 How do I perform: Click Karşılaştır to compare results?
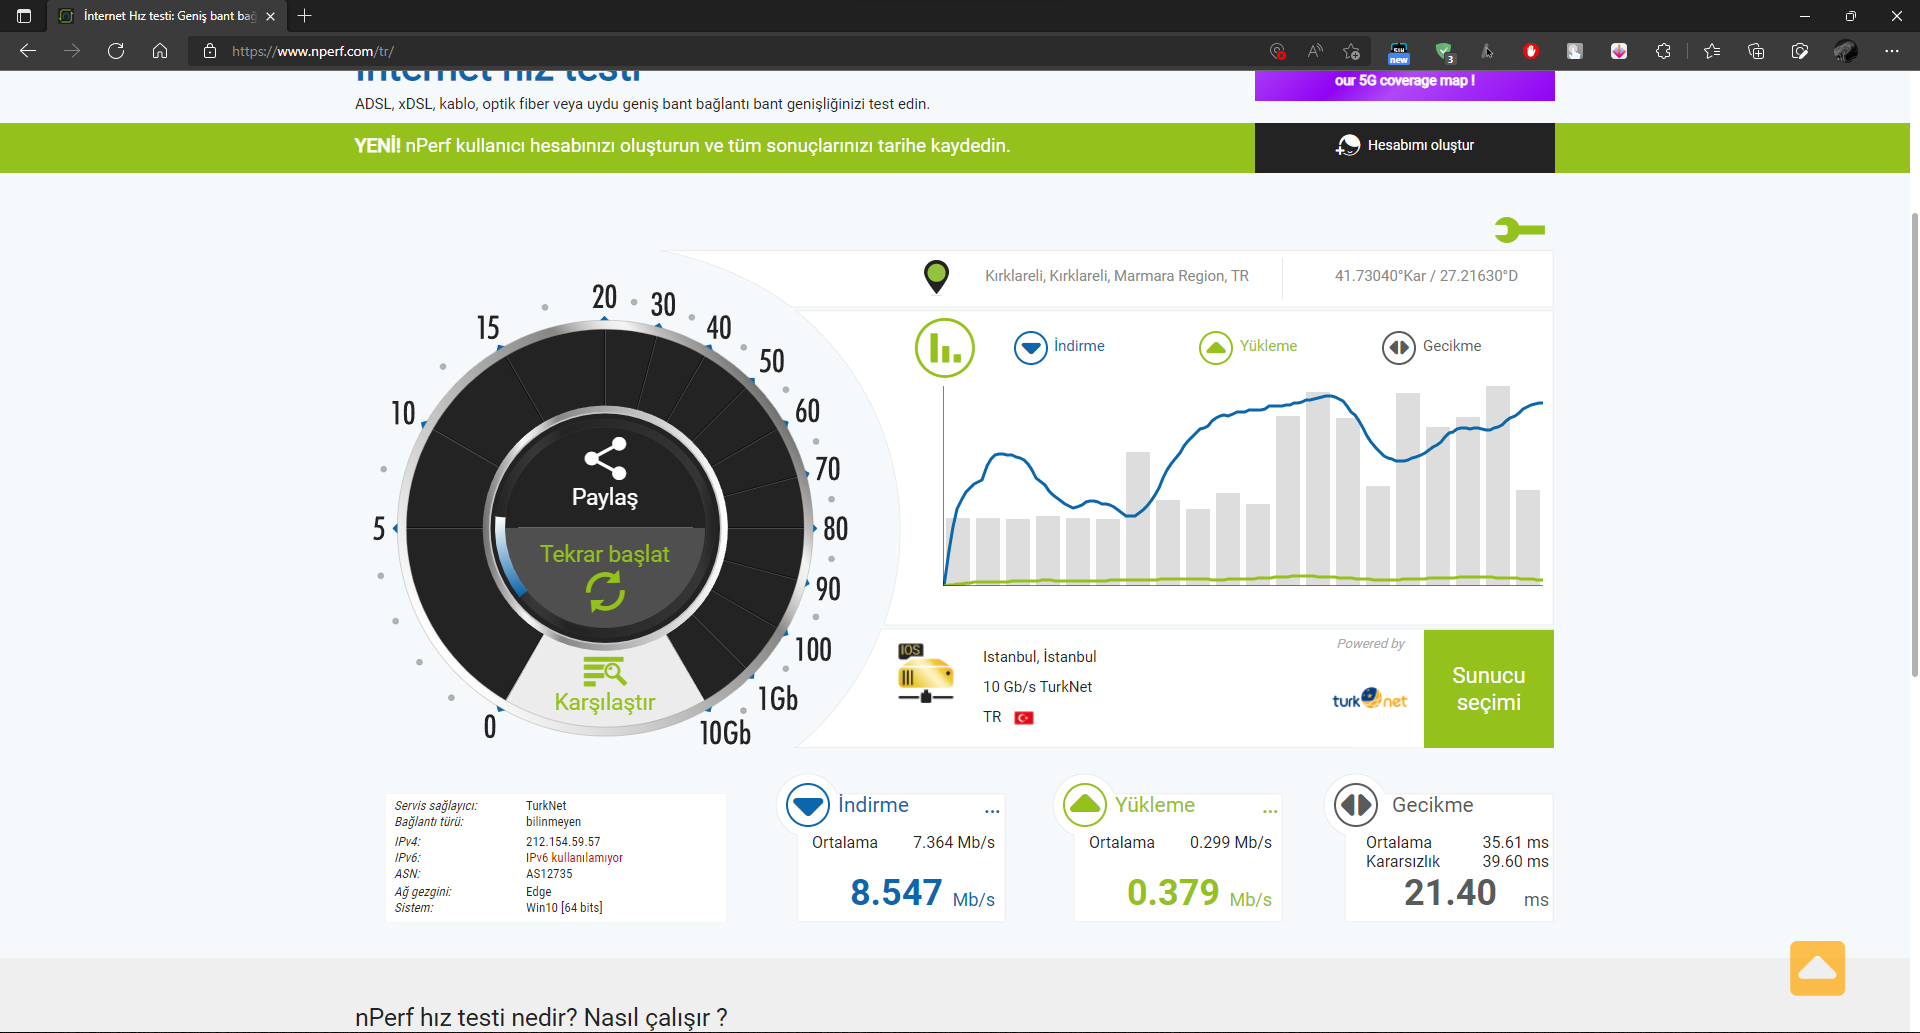tap(605, 685)
